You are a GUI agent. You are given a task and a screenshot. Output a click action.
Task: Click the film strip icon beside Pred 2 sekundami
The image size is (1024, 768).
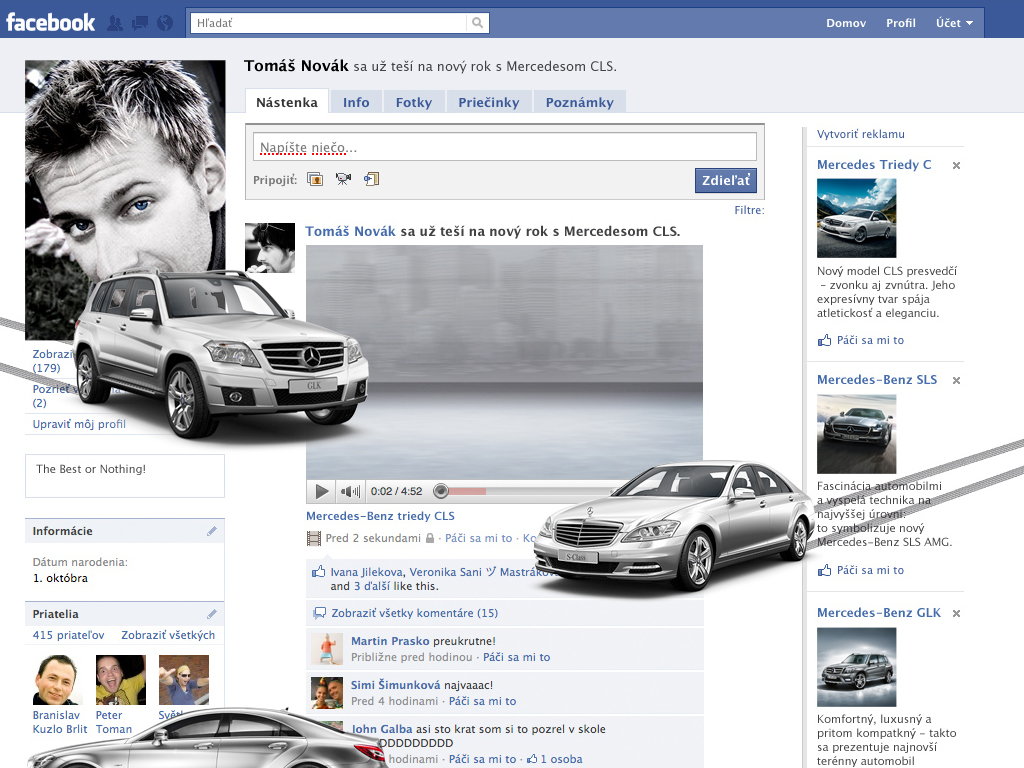point(314,539)
